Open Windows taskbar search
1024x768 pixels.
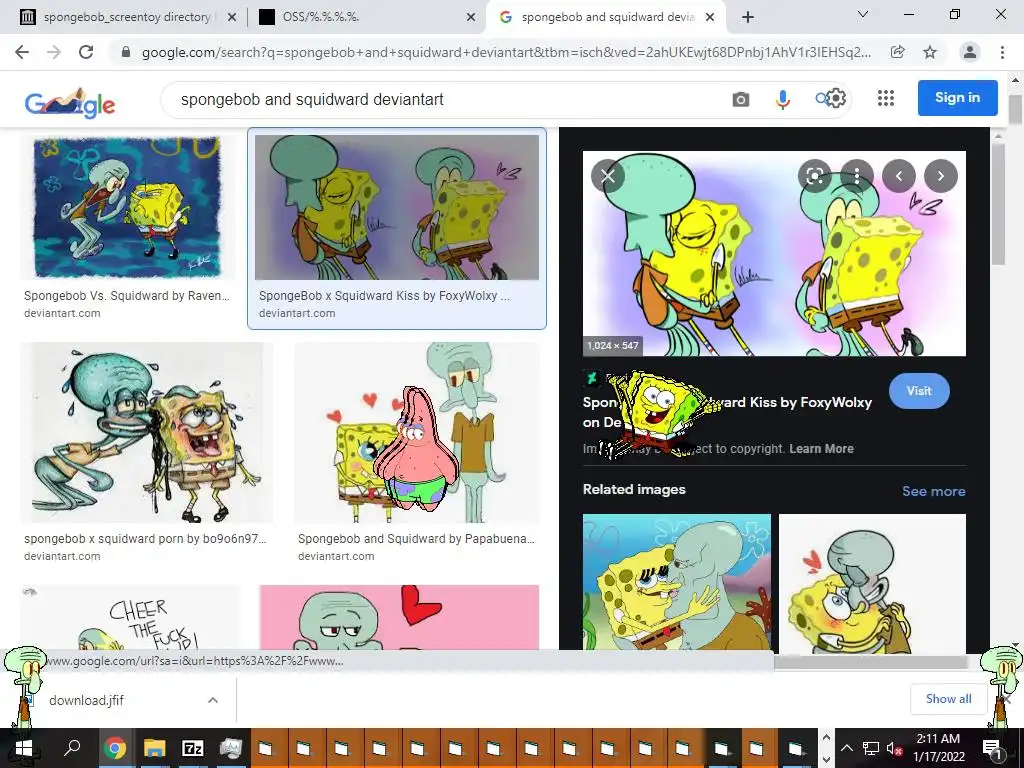[72, 748]
